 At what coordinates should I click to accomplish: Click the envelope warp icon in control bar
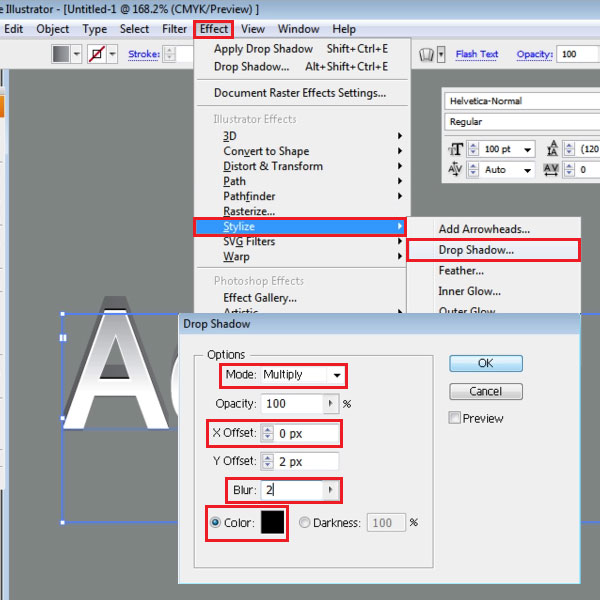[x=426, y=55]
